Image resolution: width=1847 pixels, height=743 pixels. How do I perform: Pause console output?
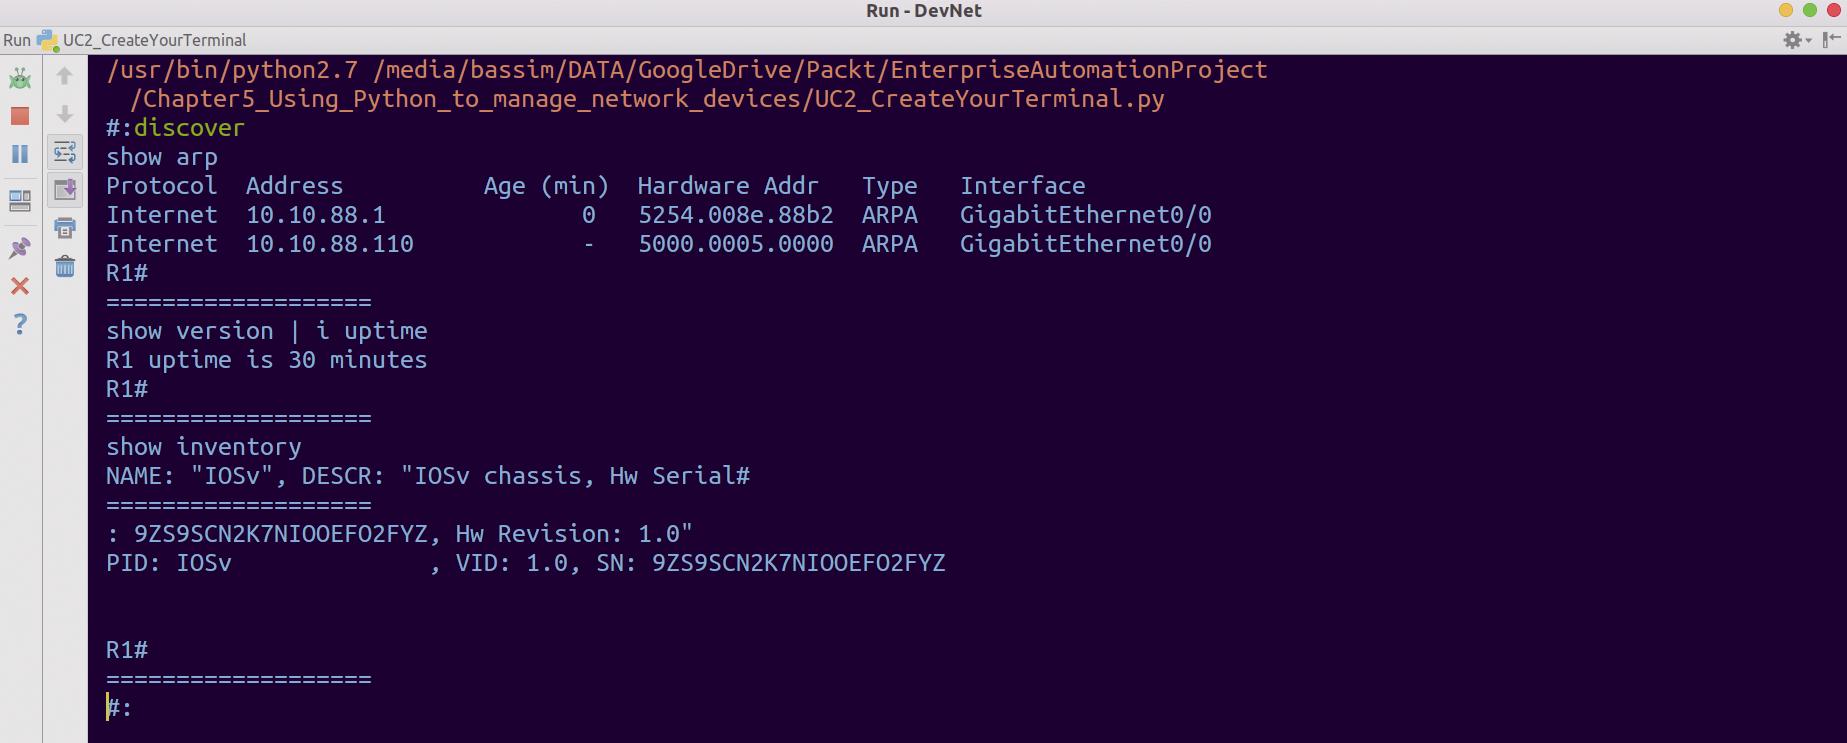click(x=19, y=153)
